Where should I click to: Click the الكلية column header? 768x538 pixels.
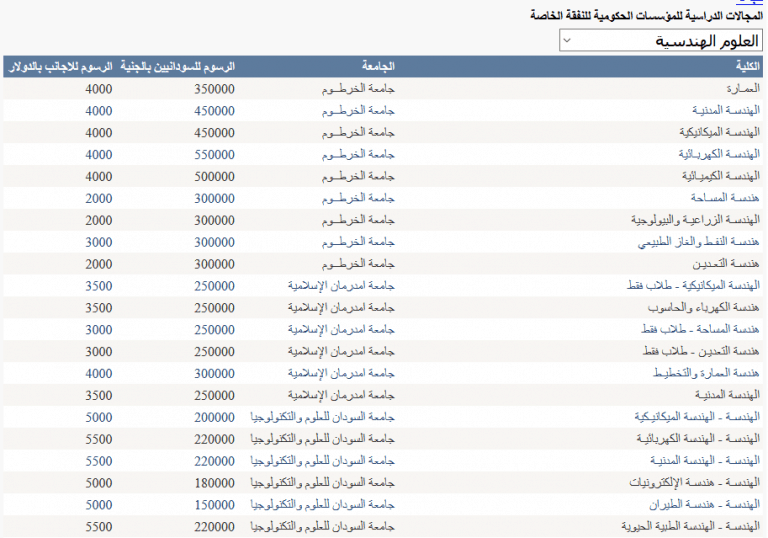747,66
